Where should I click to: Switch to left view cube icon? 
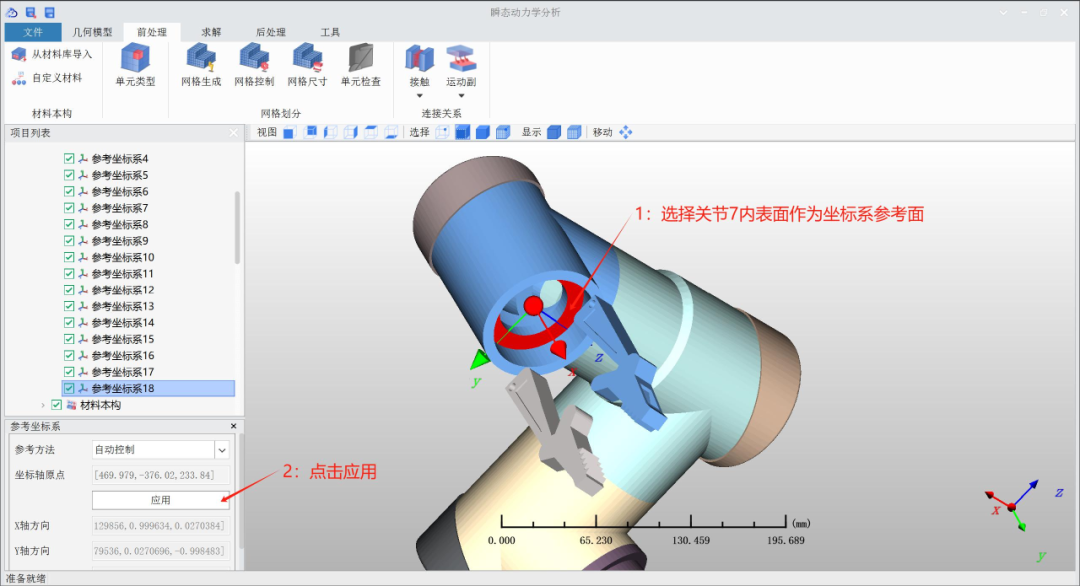pos(330,132)
